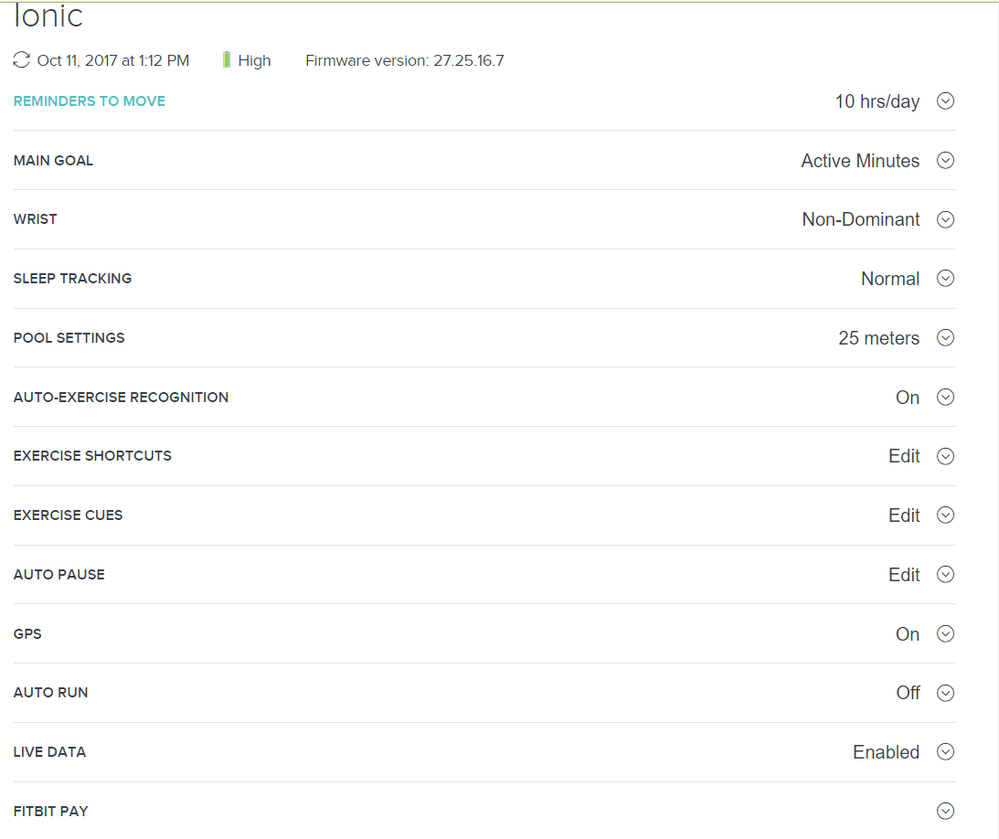Viewport: 999px width, 839px height.
Task: Expand the Live Data chevron
Action: [x=945, y=752]
